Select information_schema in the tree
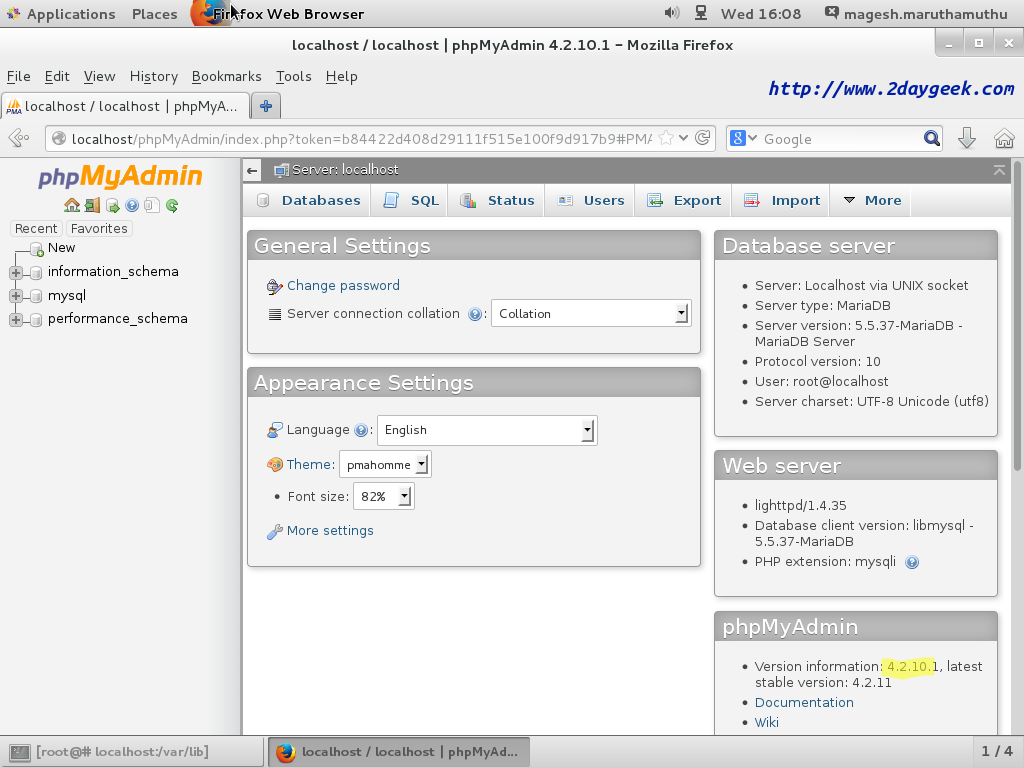Viewport: 1024px width, 768px height. 113,272
